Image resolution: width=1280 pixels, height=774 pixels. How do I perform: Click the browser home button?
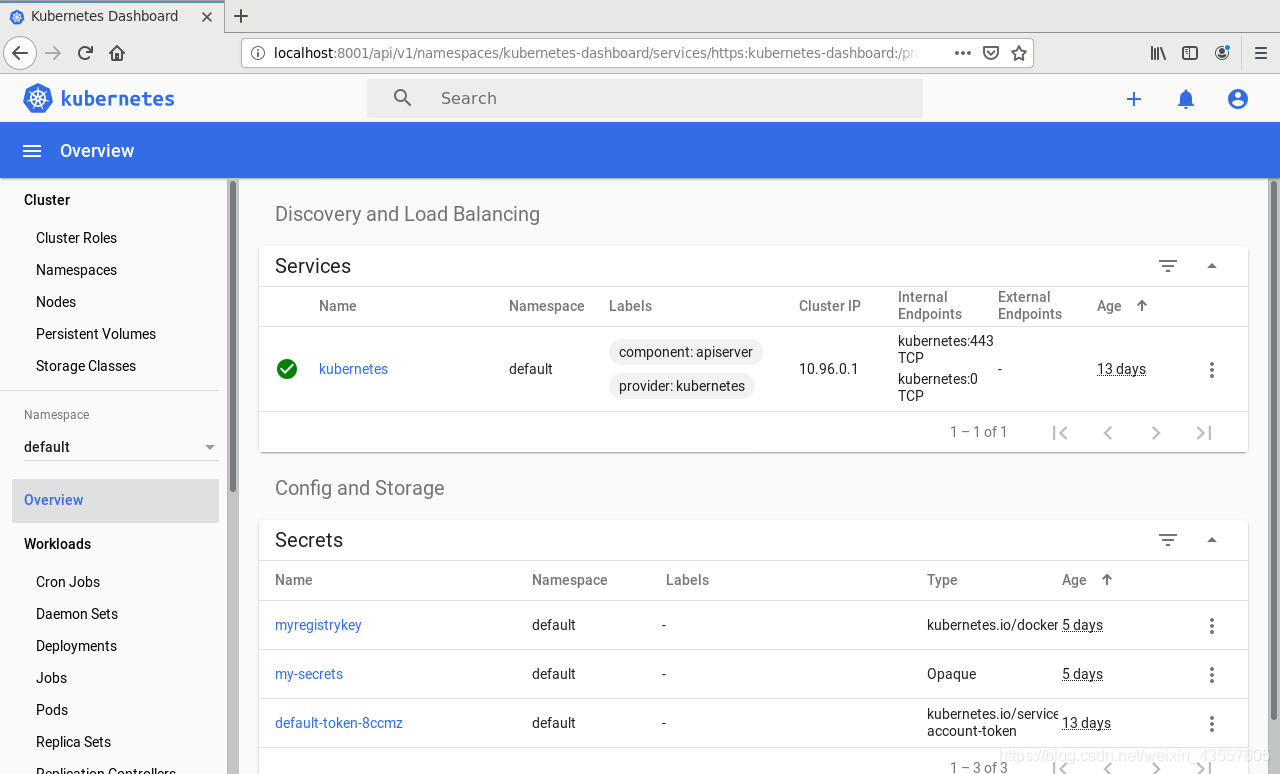pyautogui.click(x=117, y=53)
